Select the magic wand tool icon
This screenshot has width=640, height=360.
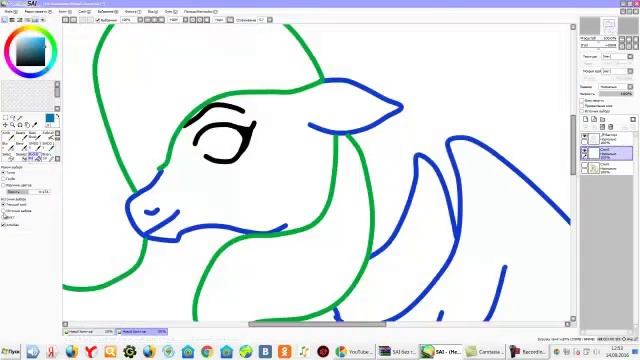20,117
